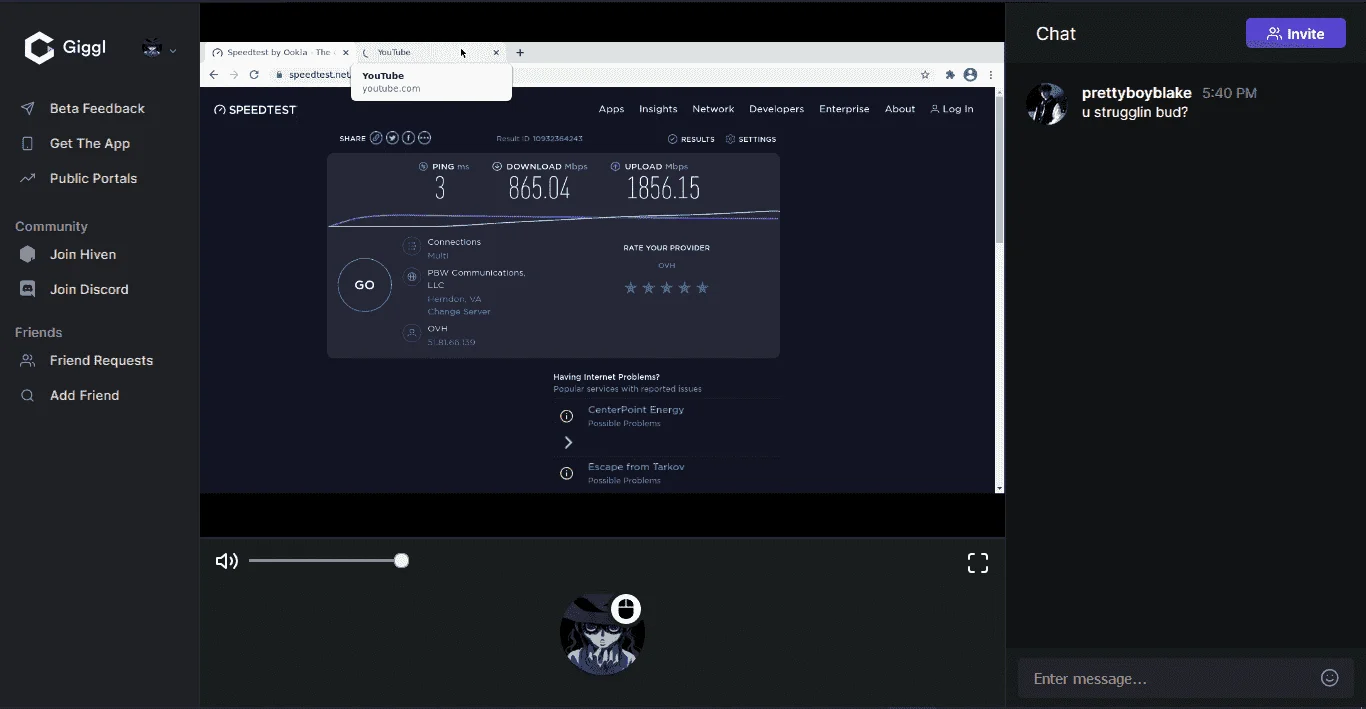The height and width of the screenshot is (709, 1366).
Task: Click the Result ID 10932364243 text
Action: [x=540, y=139]
